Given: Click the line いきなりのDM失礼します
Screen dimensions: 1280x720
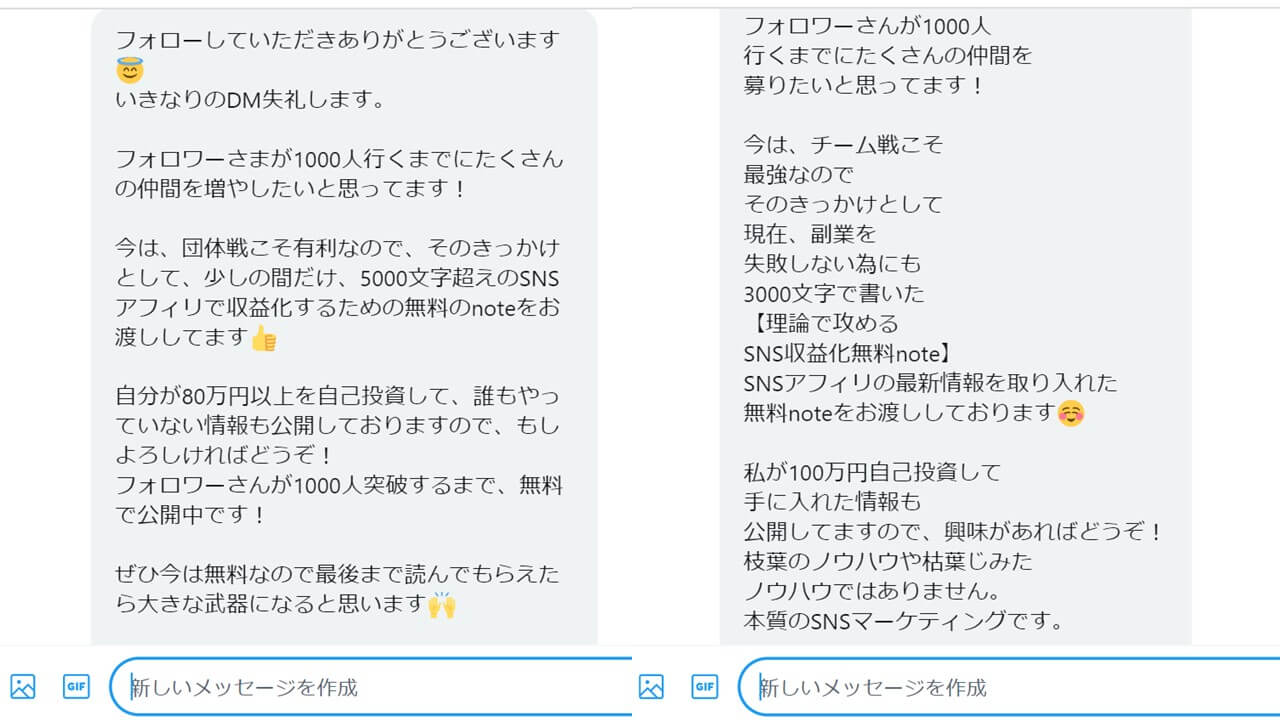Looking at the screenshot, I should pos(250,100).
